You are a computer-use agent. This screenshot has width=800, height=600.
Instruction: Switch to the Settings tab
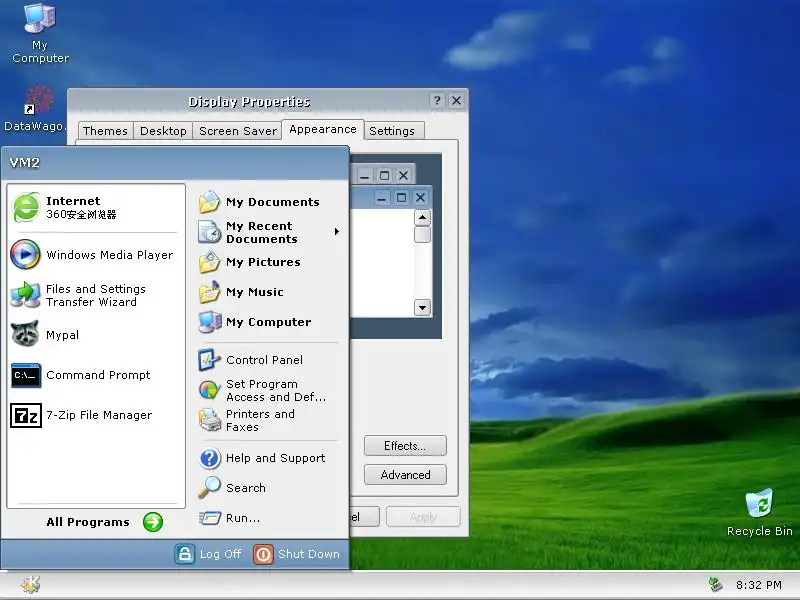(x=392, y=131)
